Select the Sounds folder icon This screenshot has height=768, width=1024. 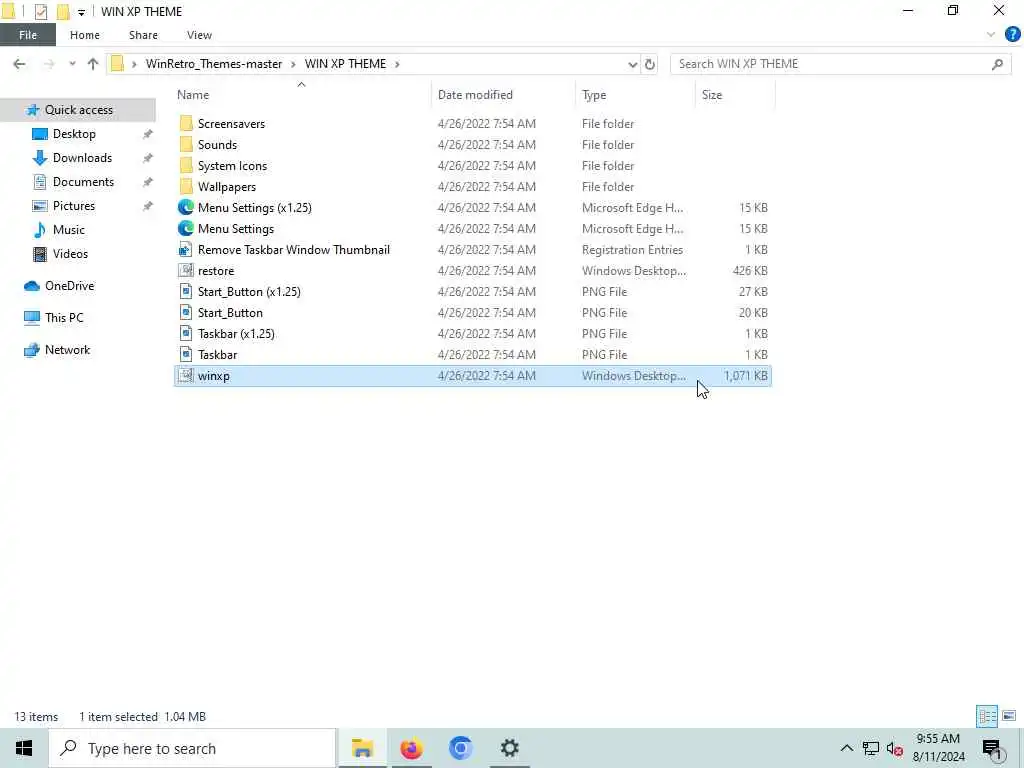[186, 144]
